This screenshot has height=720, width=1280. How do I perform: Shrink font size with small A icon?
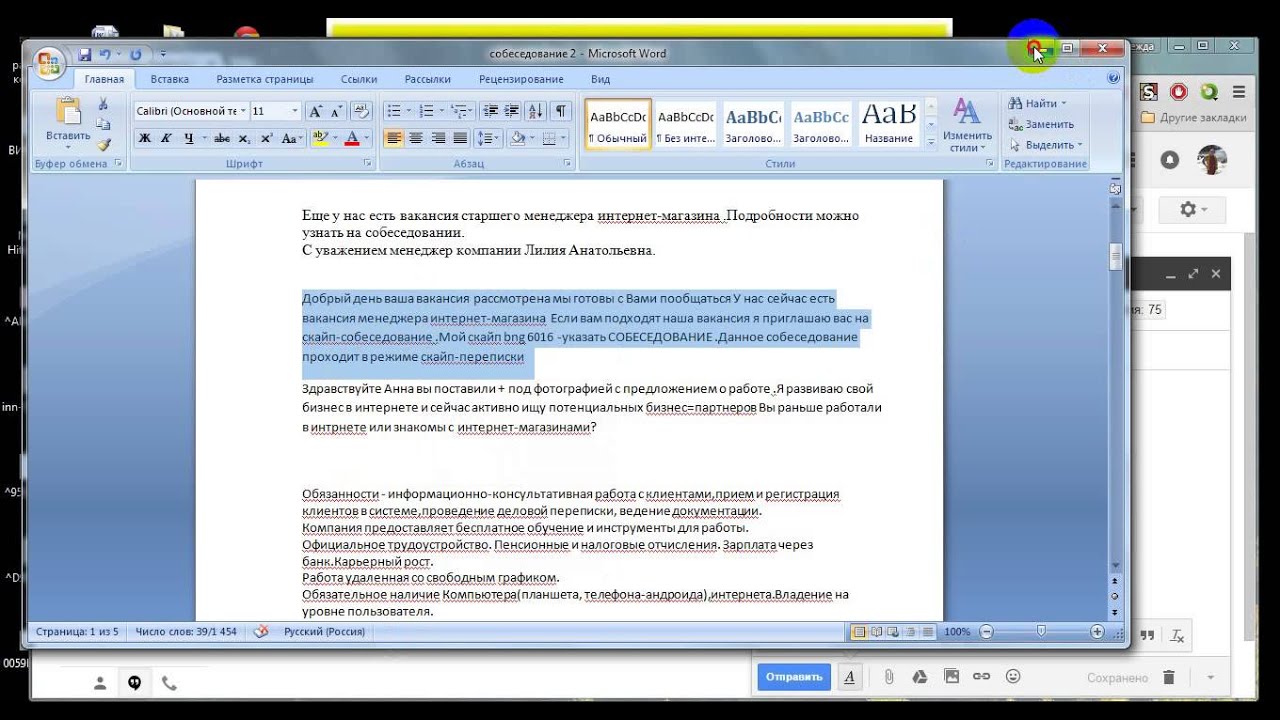click(335, 111)
